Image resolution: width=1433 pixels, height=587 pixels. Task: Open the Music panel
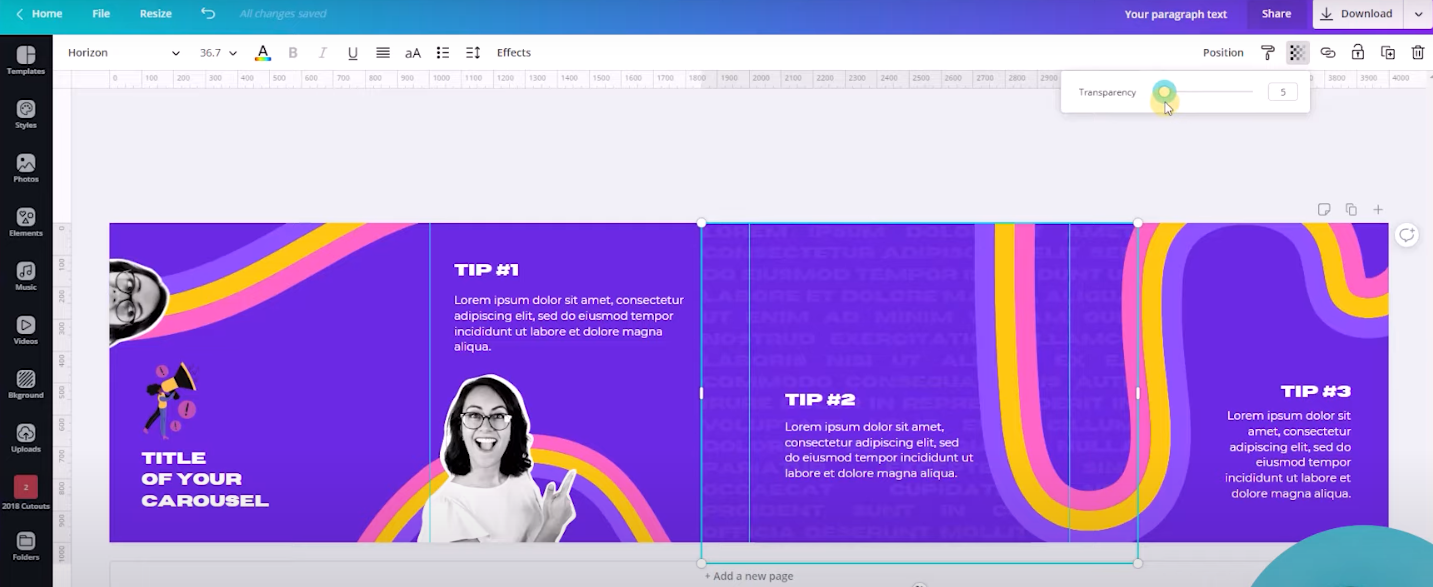pyautogui.click(x=26, y=276)
